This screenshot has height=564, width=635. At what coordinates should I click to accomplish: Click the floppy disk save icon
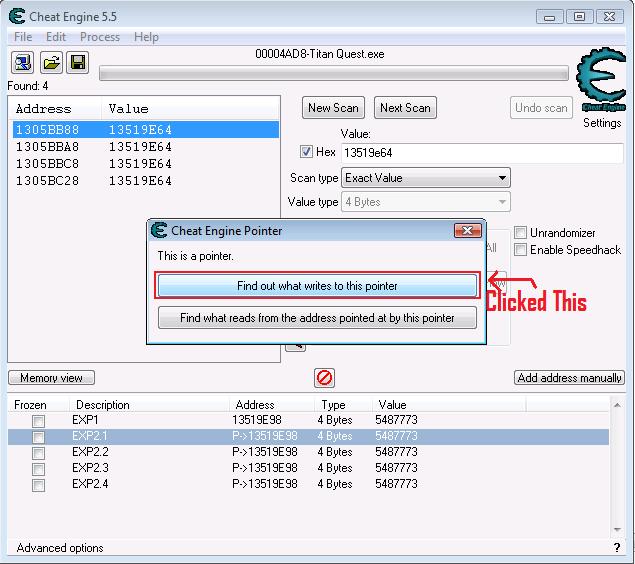77,63
